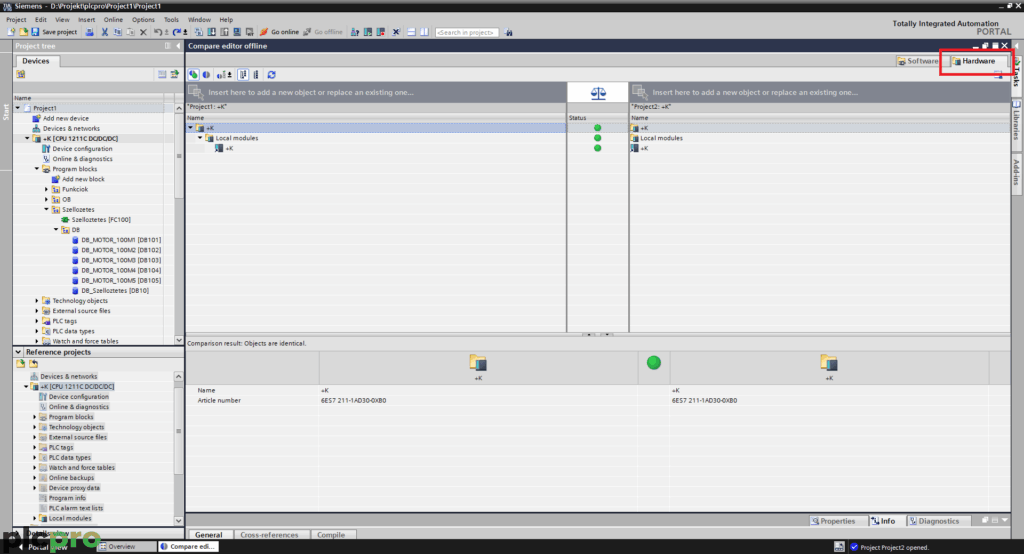The width and height of the screenshot is (1024, 554).
Task: Collapse the Szellozetes folder
Action: [x=46, y=210]
